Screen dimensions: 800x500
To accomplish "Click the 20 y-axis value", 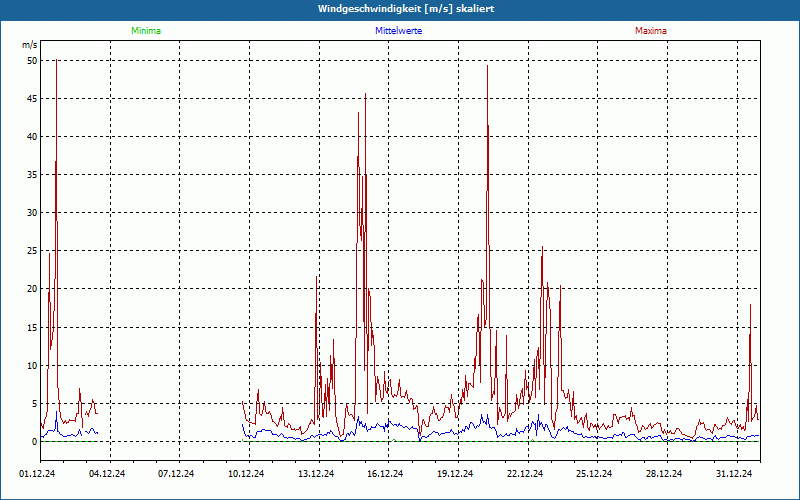I will coord(32,289).
